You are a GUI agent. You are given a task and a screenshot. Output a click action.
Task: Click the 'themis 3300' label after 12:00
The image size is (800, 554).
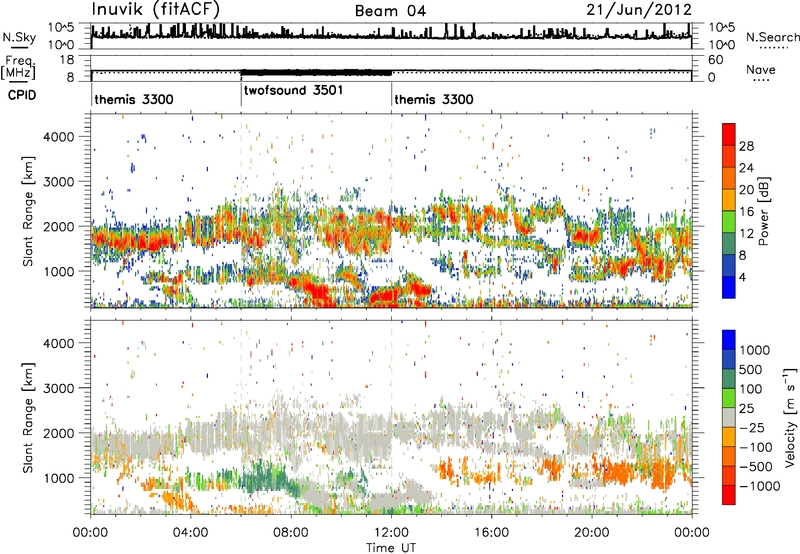coord(434,99)
